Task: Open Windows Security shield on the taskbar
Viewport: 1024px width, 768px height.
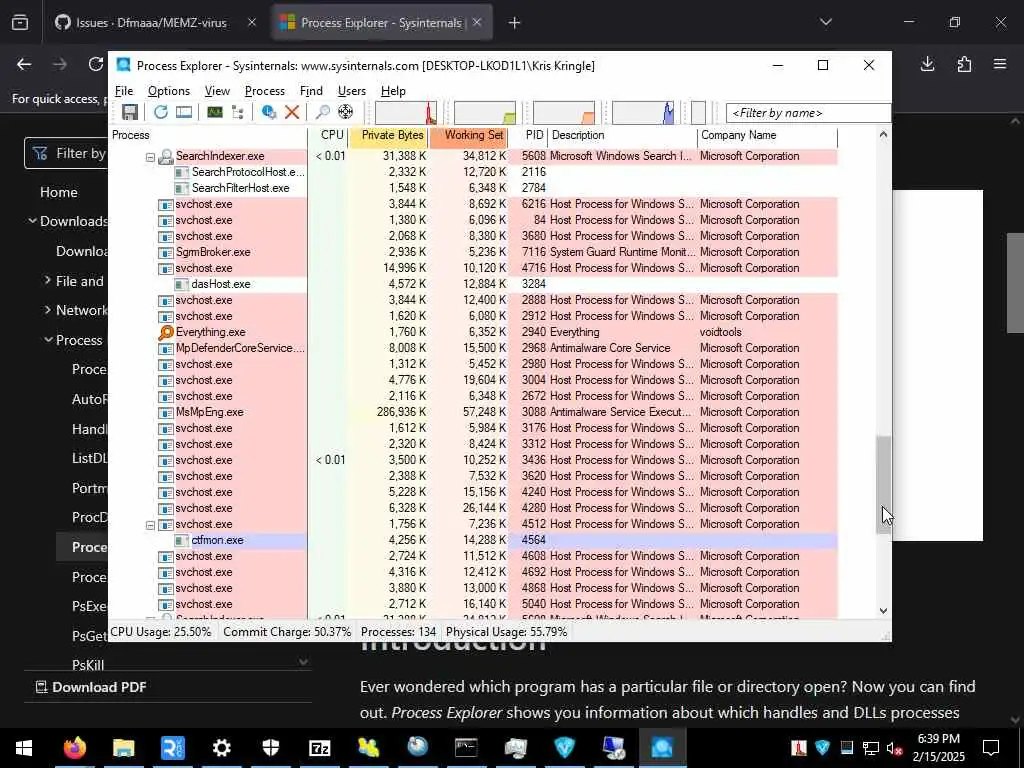Action: point(270,748)
